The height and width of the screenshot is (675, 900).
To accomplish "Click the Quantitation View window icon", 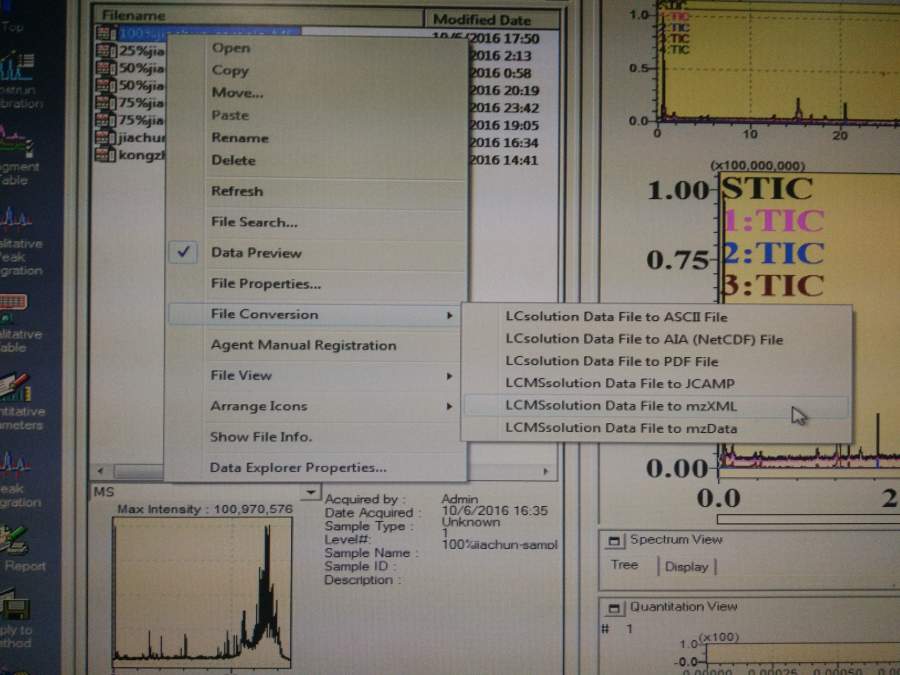I will tap(612, 607).
